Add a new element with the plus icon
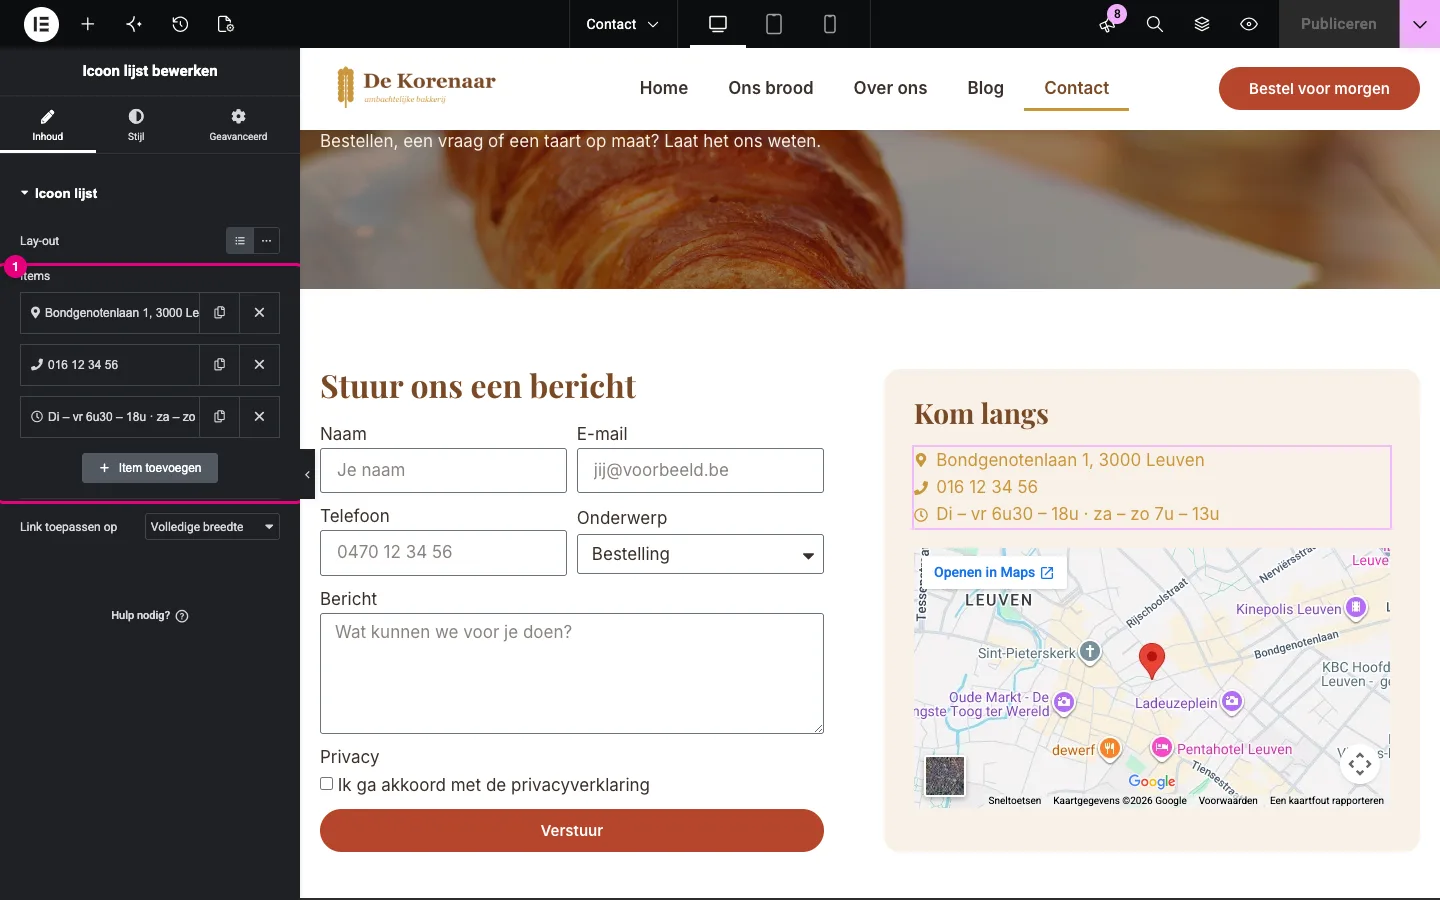Screen dimensions: 1440x900 coord(88,24)
